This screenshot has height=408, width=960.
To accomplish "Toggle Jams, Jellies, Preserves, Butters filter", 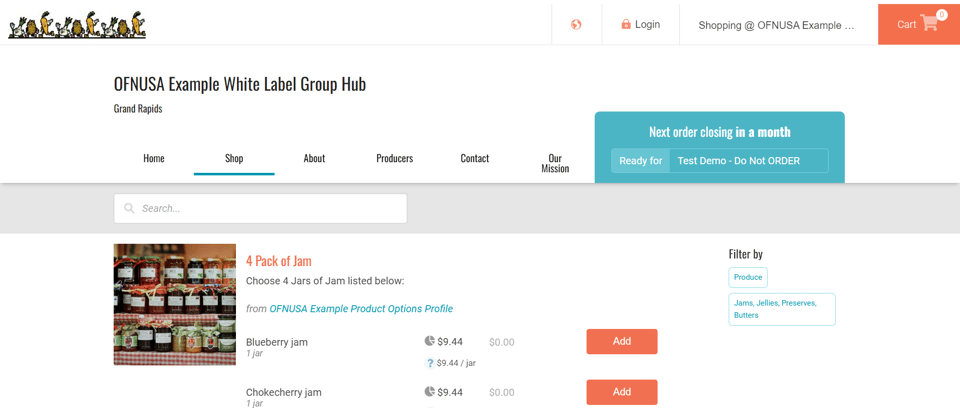I will [x=781, y=309].
